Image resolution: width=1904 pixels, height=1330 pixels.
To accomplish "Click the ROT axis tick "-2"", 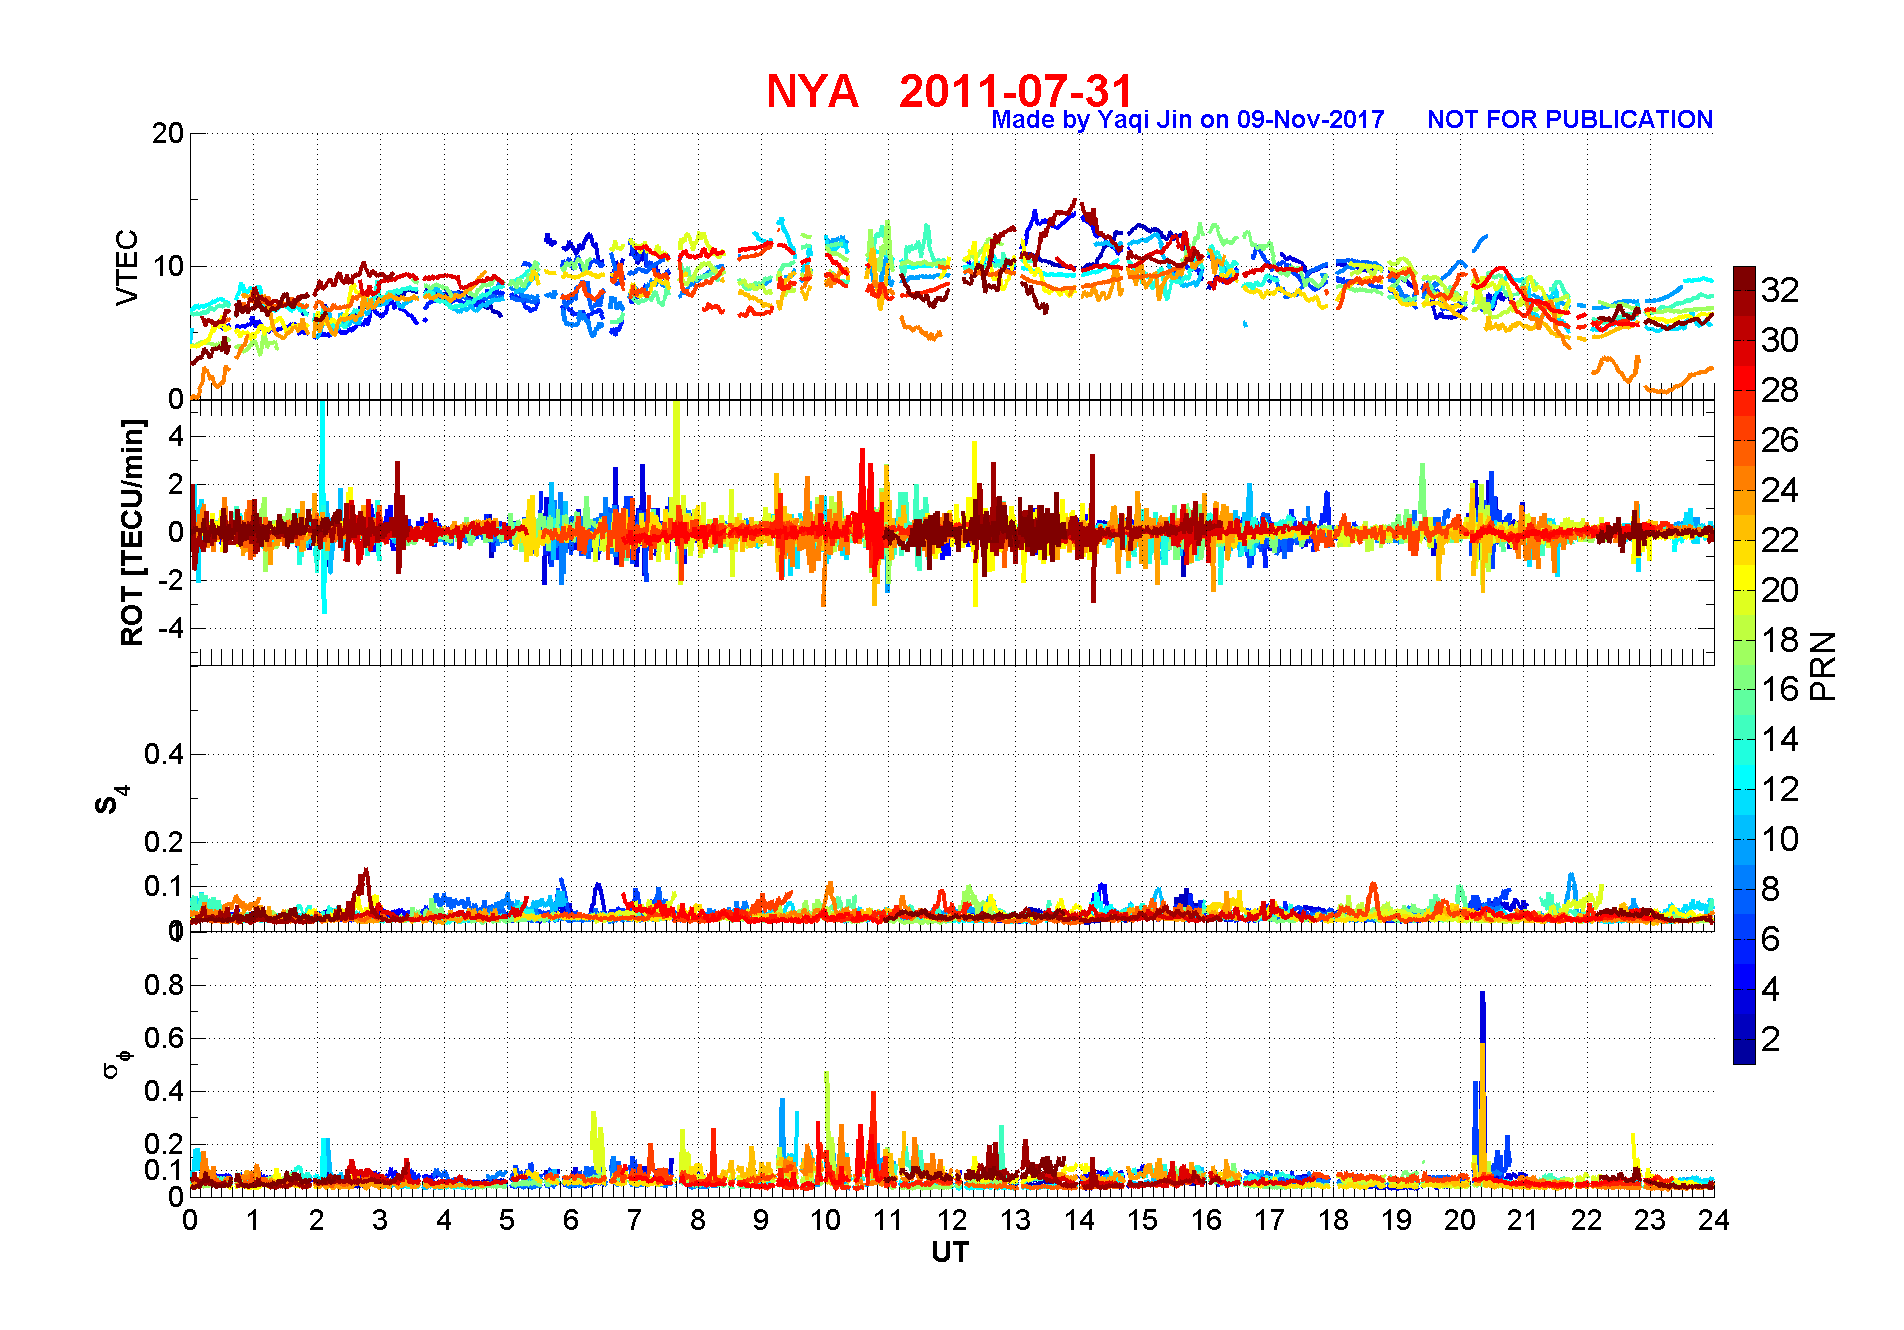I will pos(170,580).
